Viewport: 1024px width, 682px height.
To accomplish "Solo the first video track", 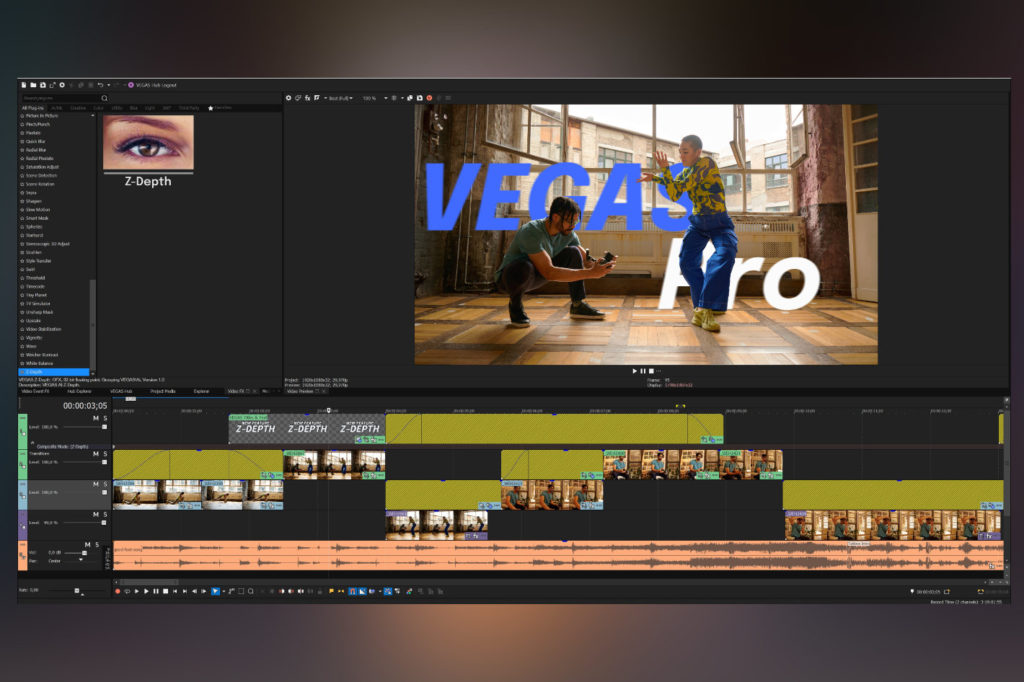I will coord(105,418).
